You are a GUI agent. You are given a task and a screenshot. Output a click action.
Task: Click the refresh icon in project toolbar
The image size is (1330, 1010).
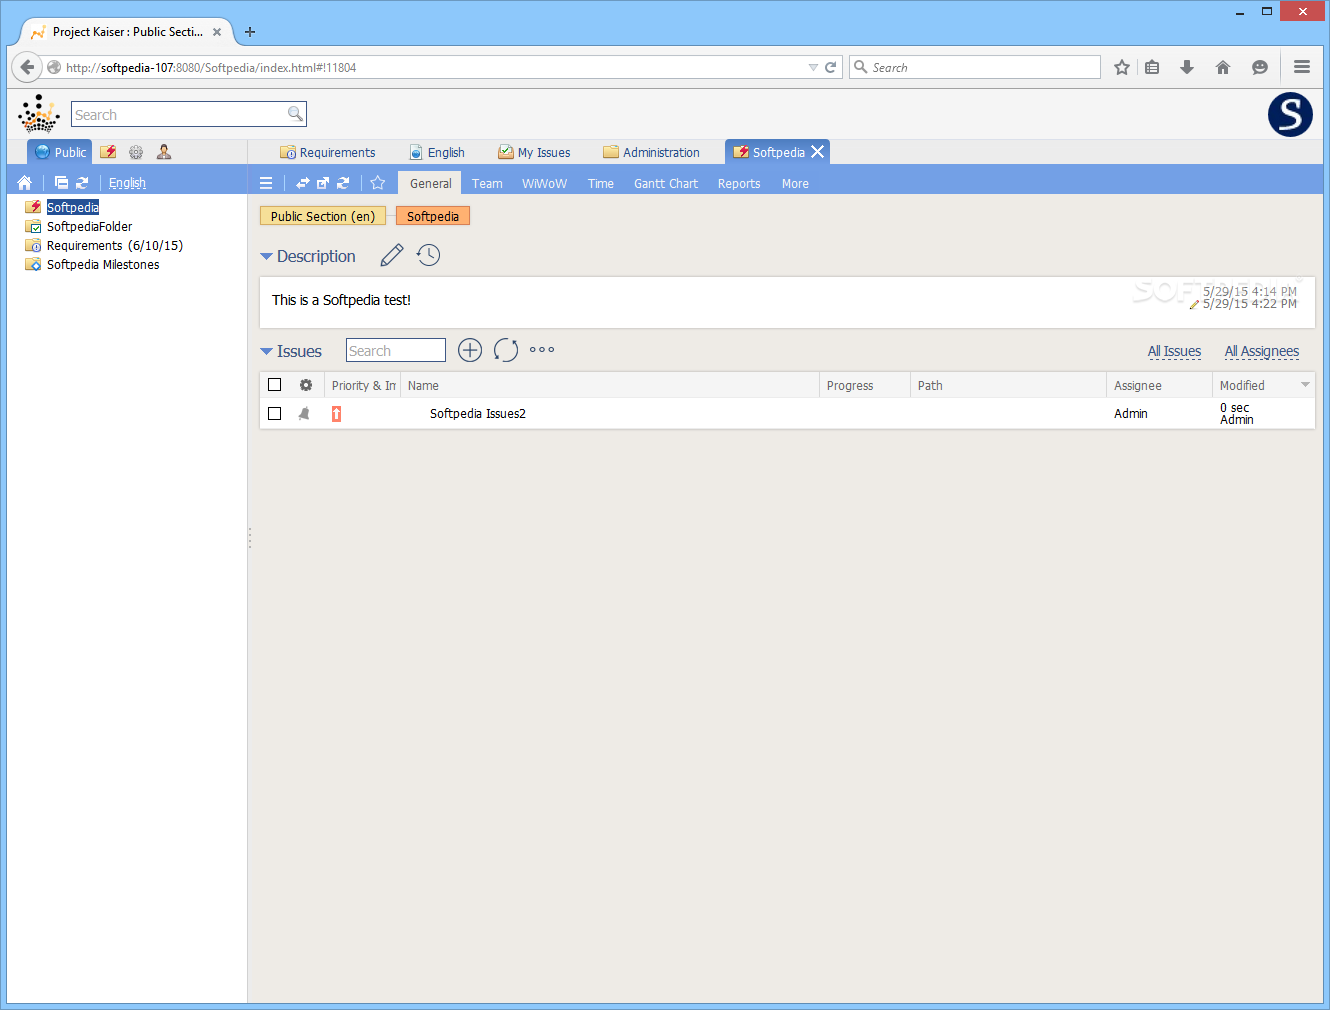[343, 183]
